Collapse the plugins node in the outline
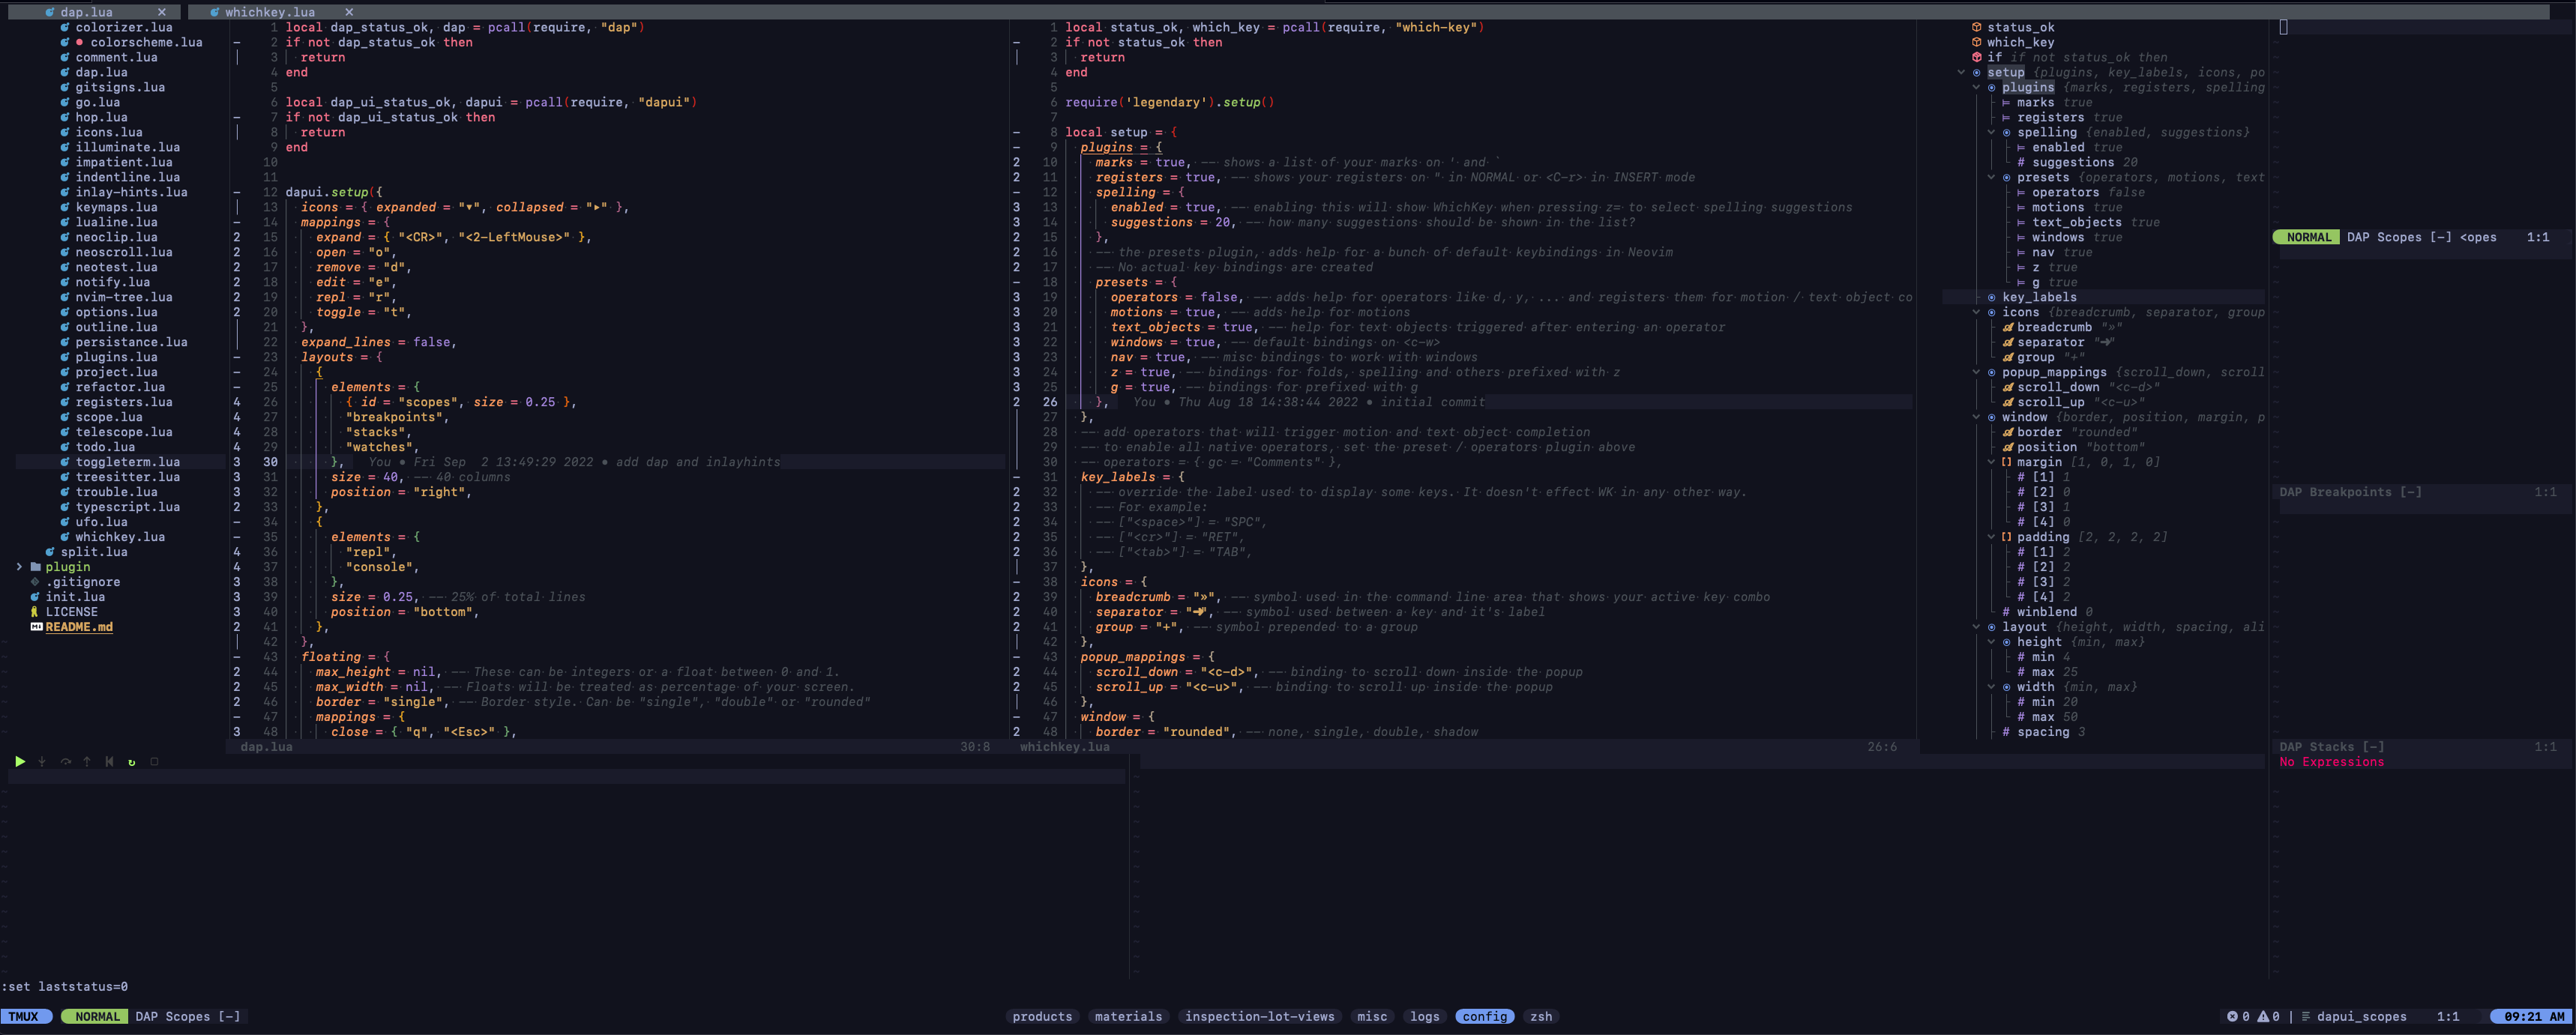The height and width of the screenshot is (1035, 2576). point(1977,87)
